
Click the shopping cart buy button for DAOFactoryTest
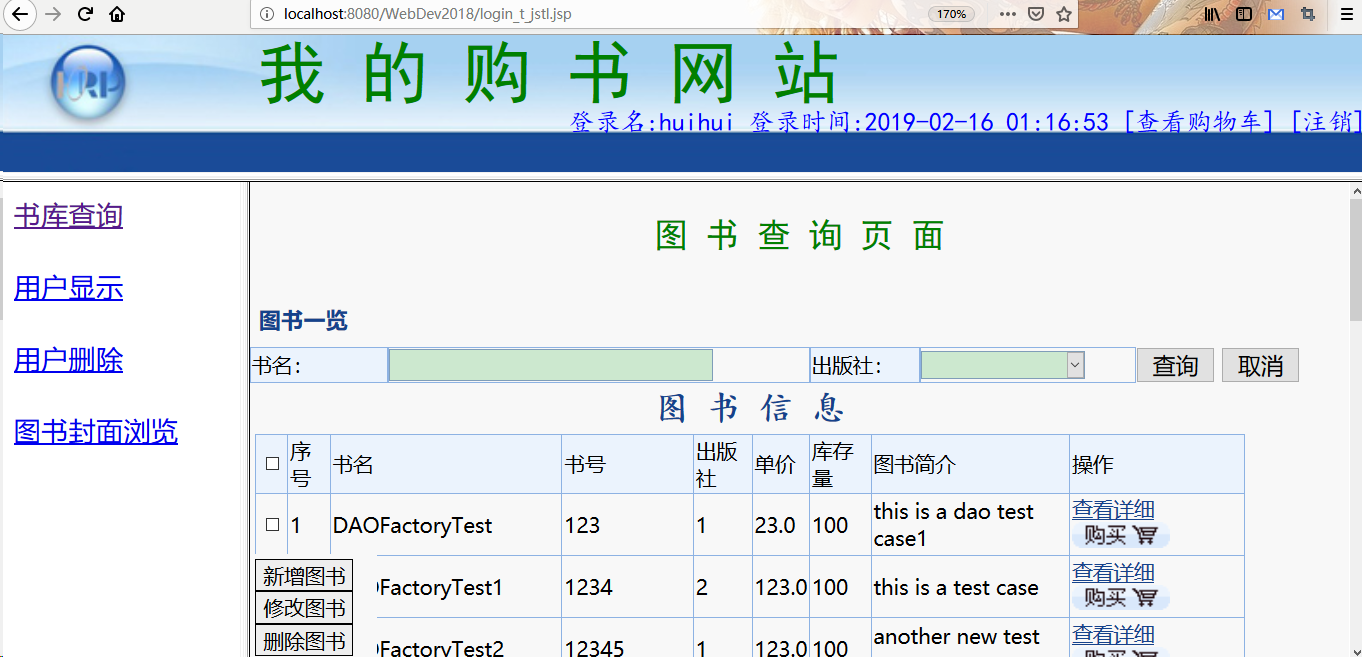[1120, 536]
